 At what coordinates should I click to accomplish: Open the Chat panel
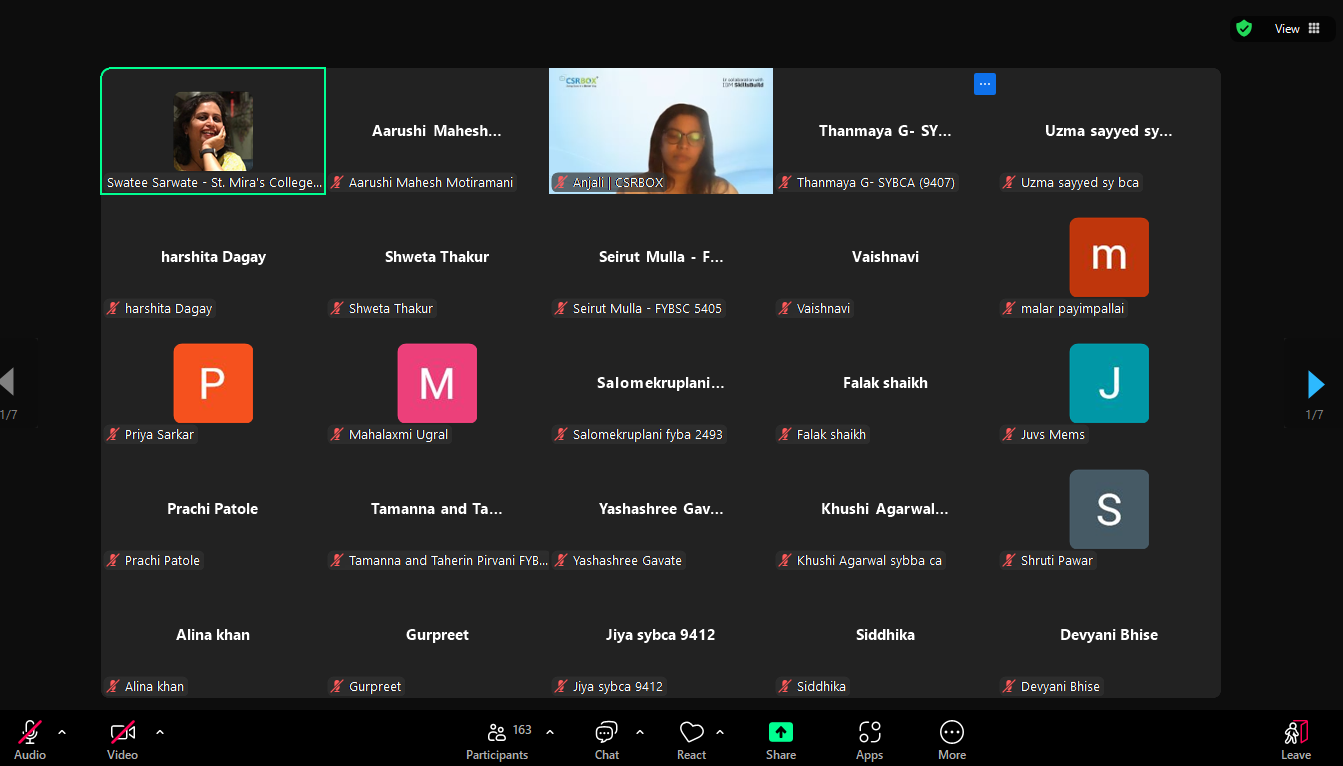[606, 739]
